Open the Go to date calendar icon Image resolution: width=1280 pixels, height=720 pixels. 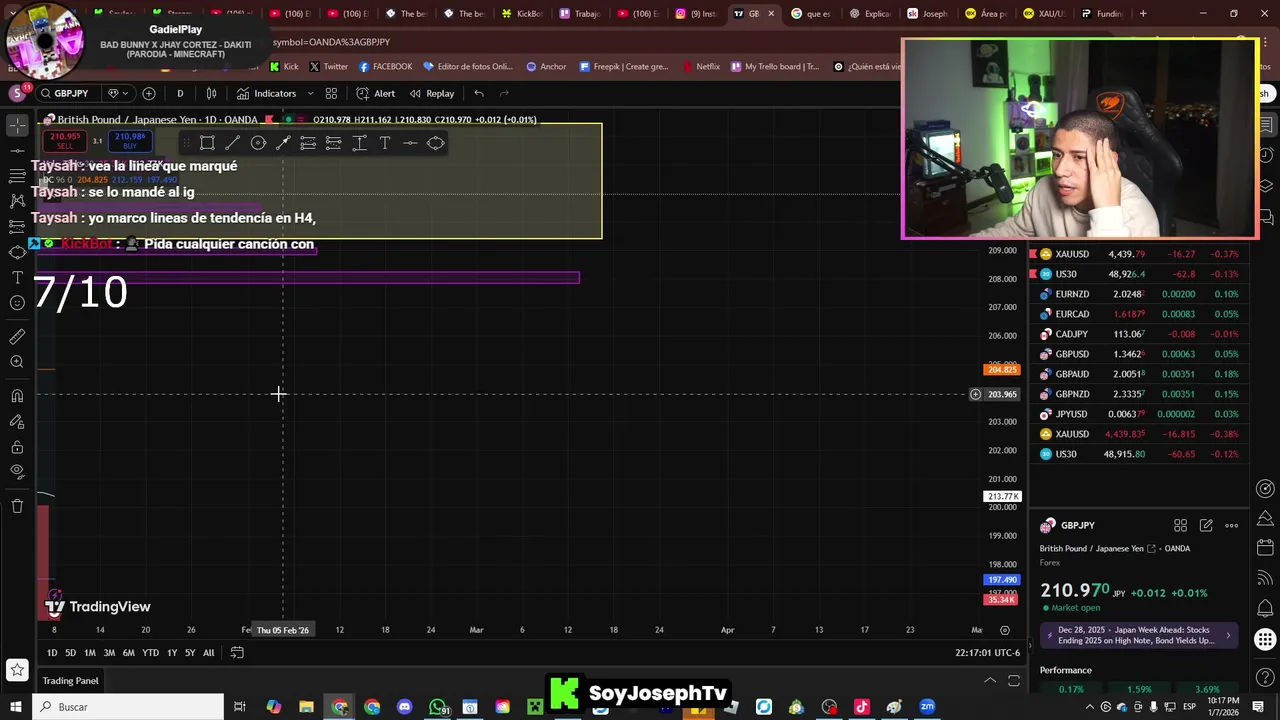point(237,653)
